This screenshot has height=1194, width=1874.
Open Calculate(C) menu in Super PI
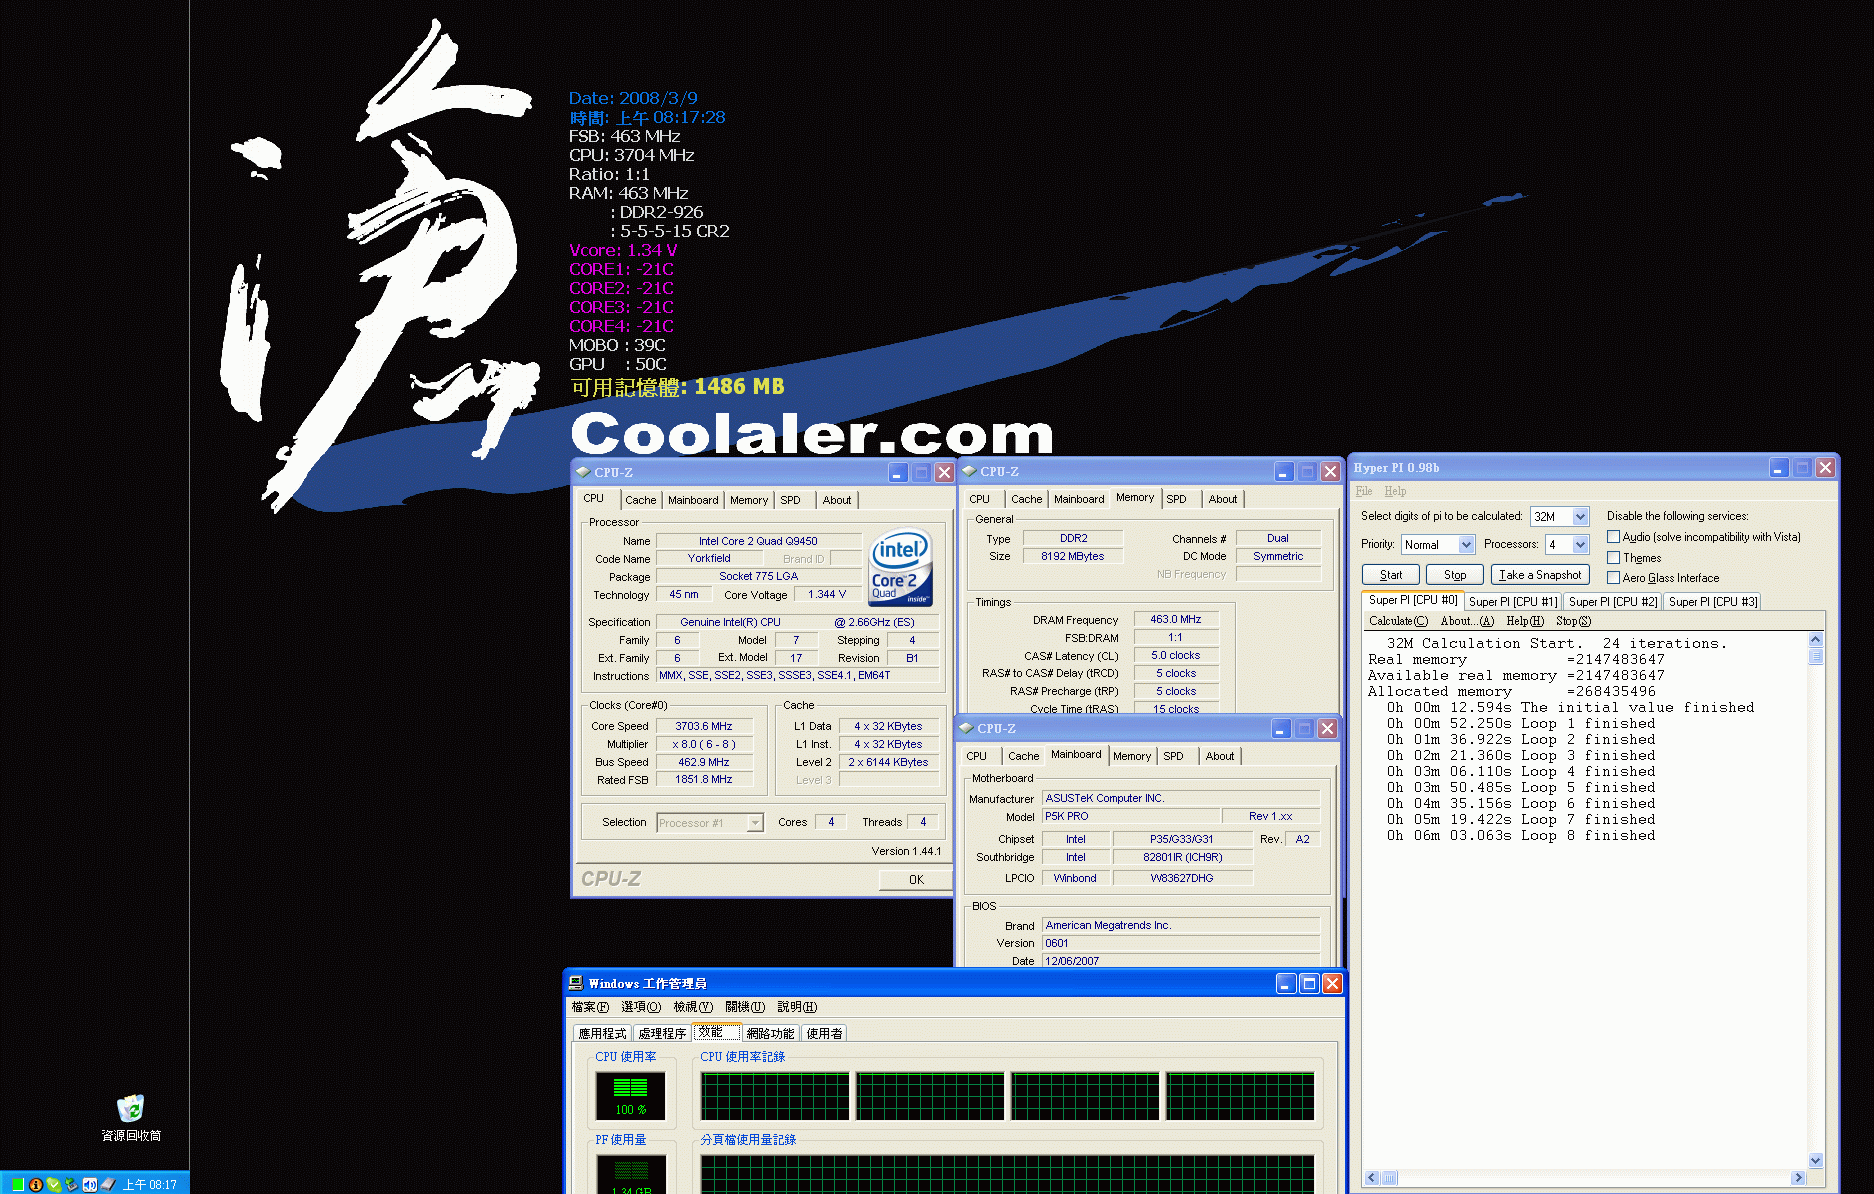coord(1398,621)
